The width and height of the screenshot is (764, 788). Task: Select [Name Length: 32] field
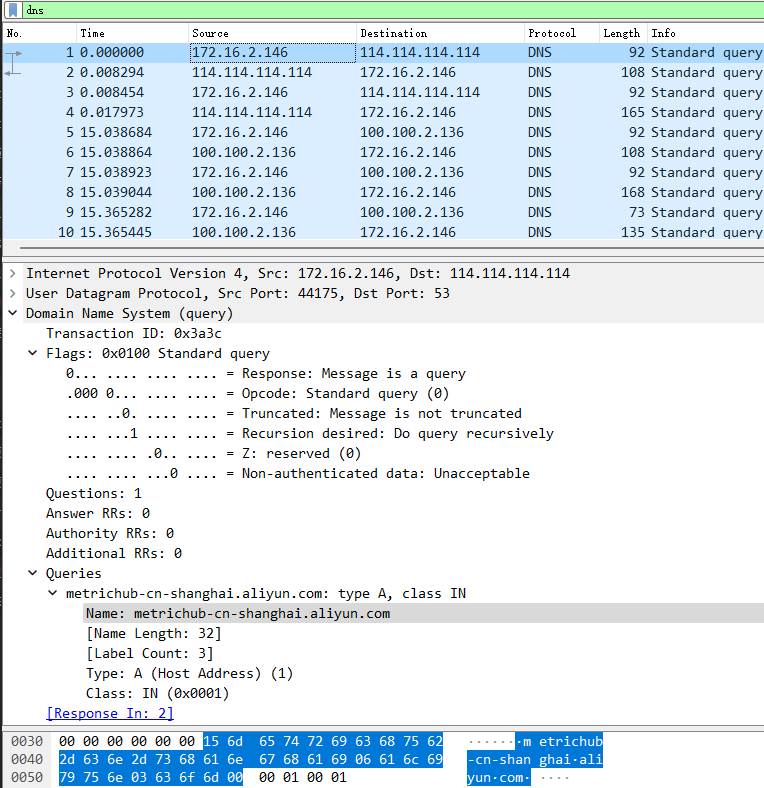coord(154,634)
